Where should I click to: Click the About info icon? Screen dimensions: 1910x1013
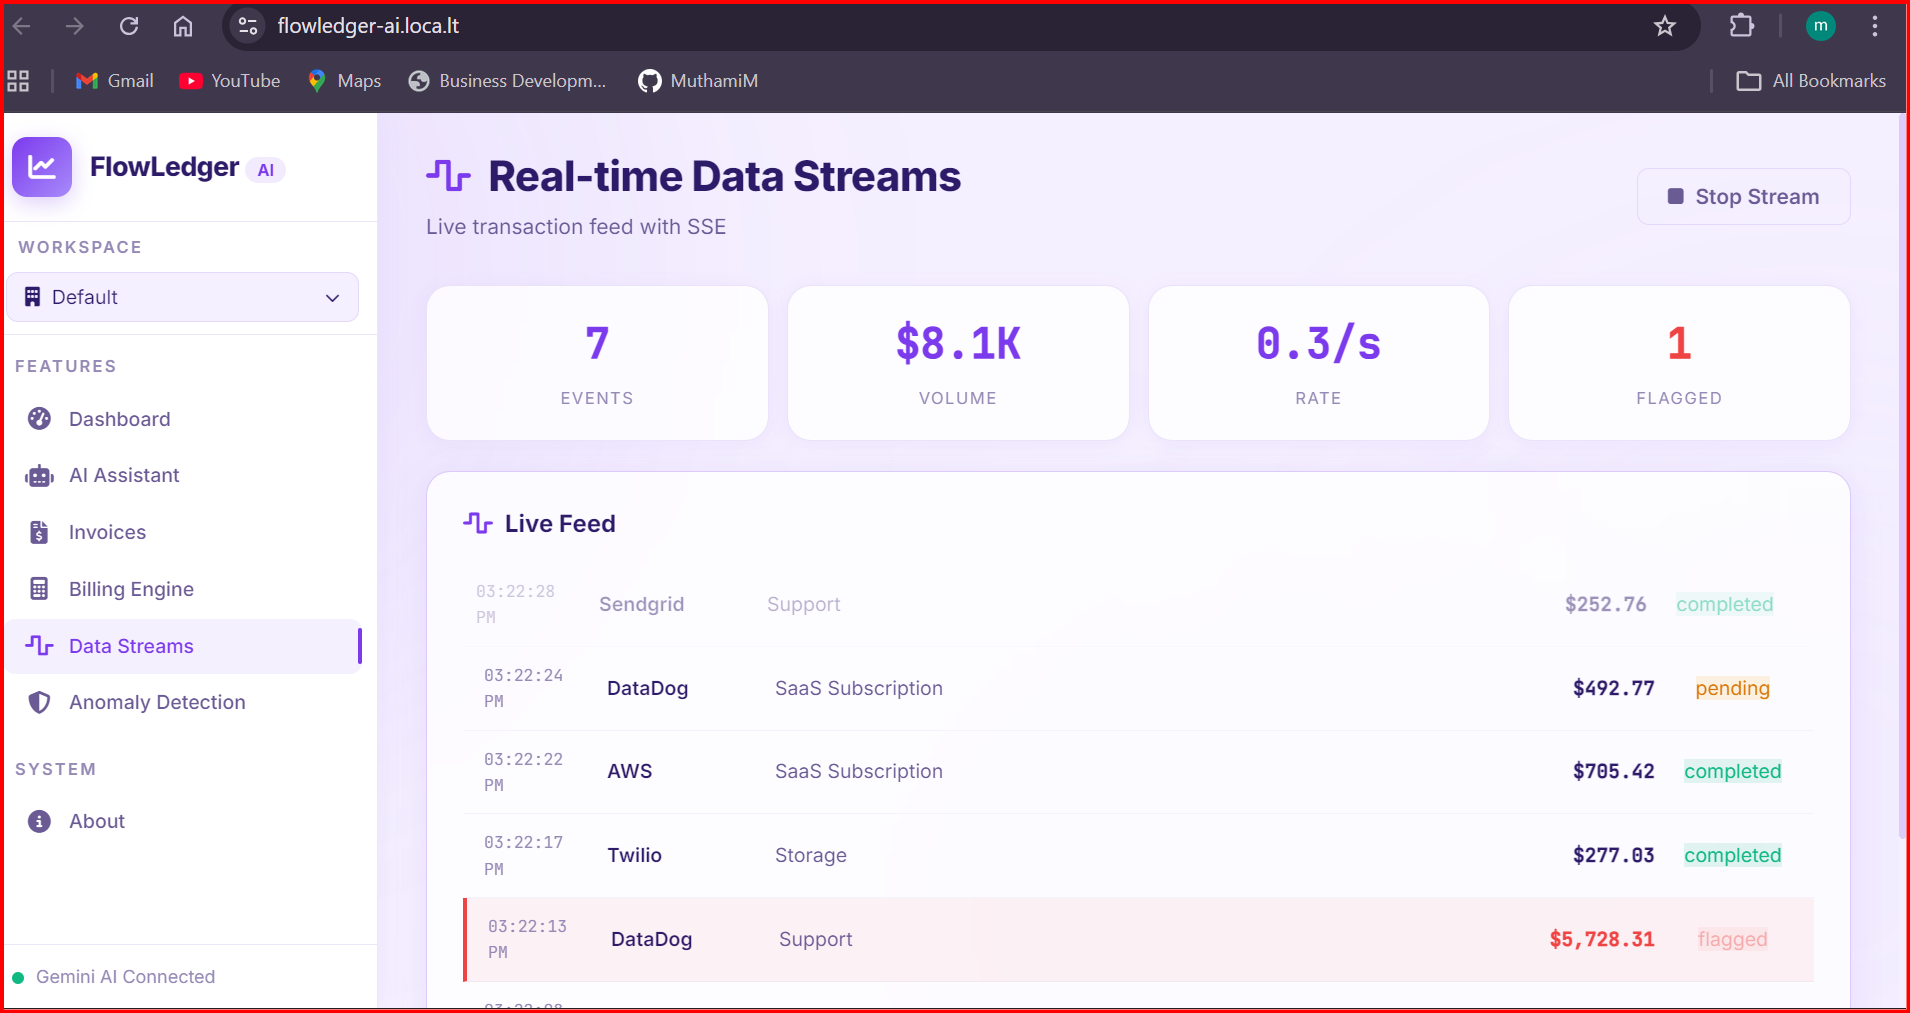coord(39,821)
